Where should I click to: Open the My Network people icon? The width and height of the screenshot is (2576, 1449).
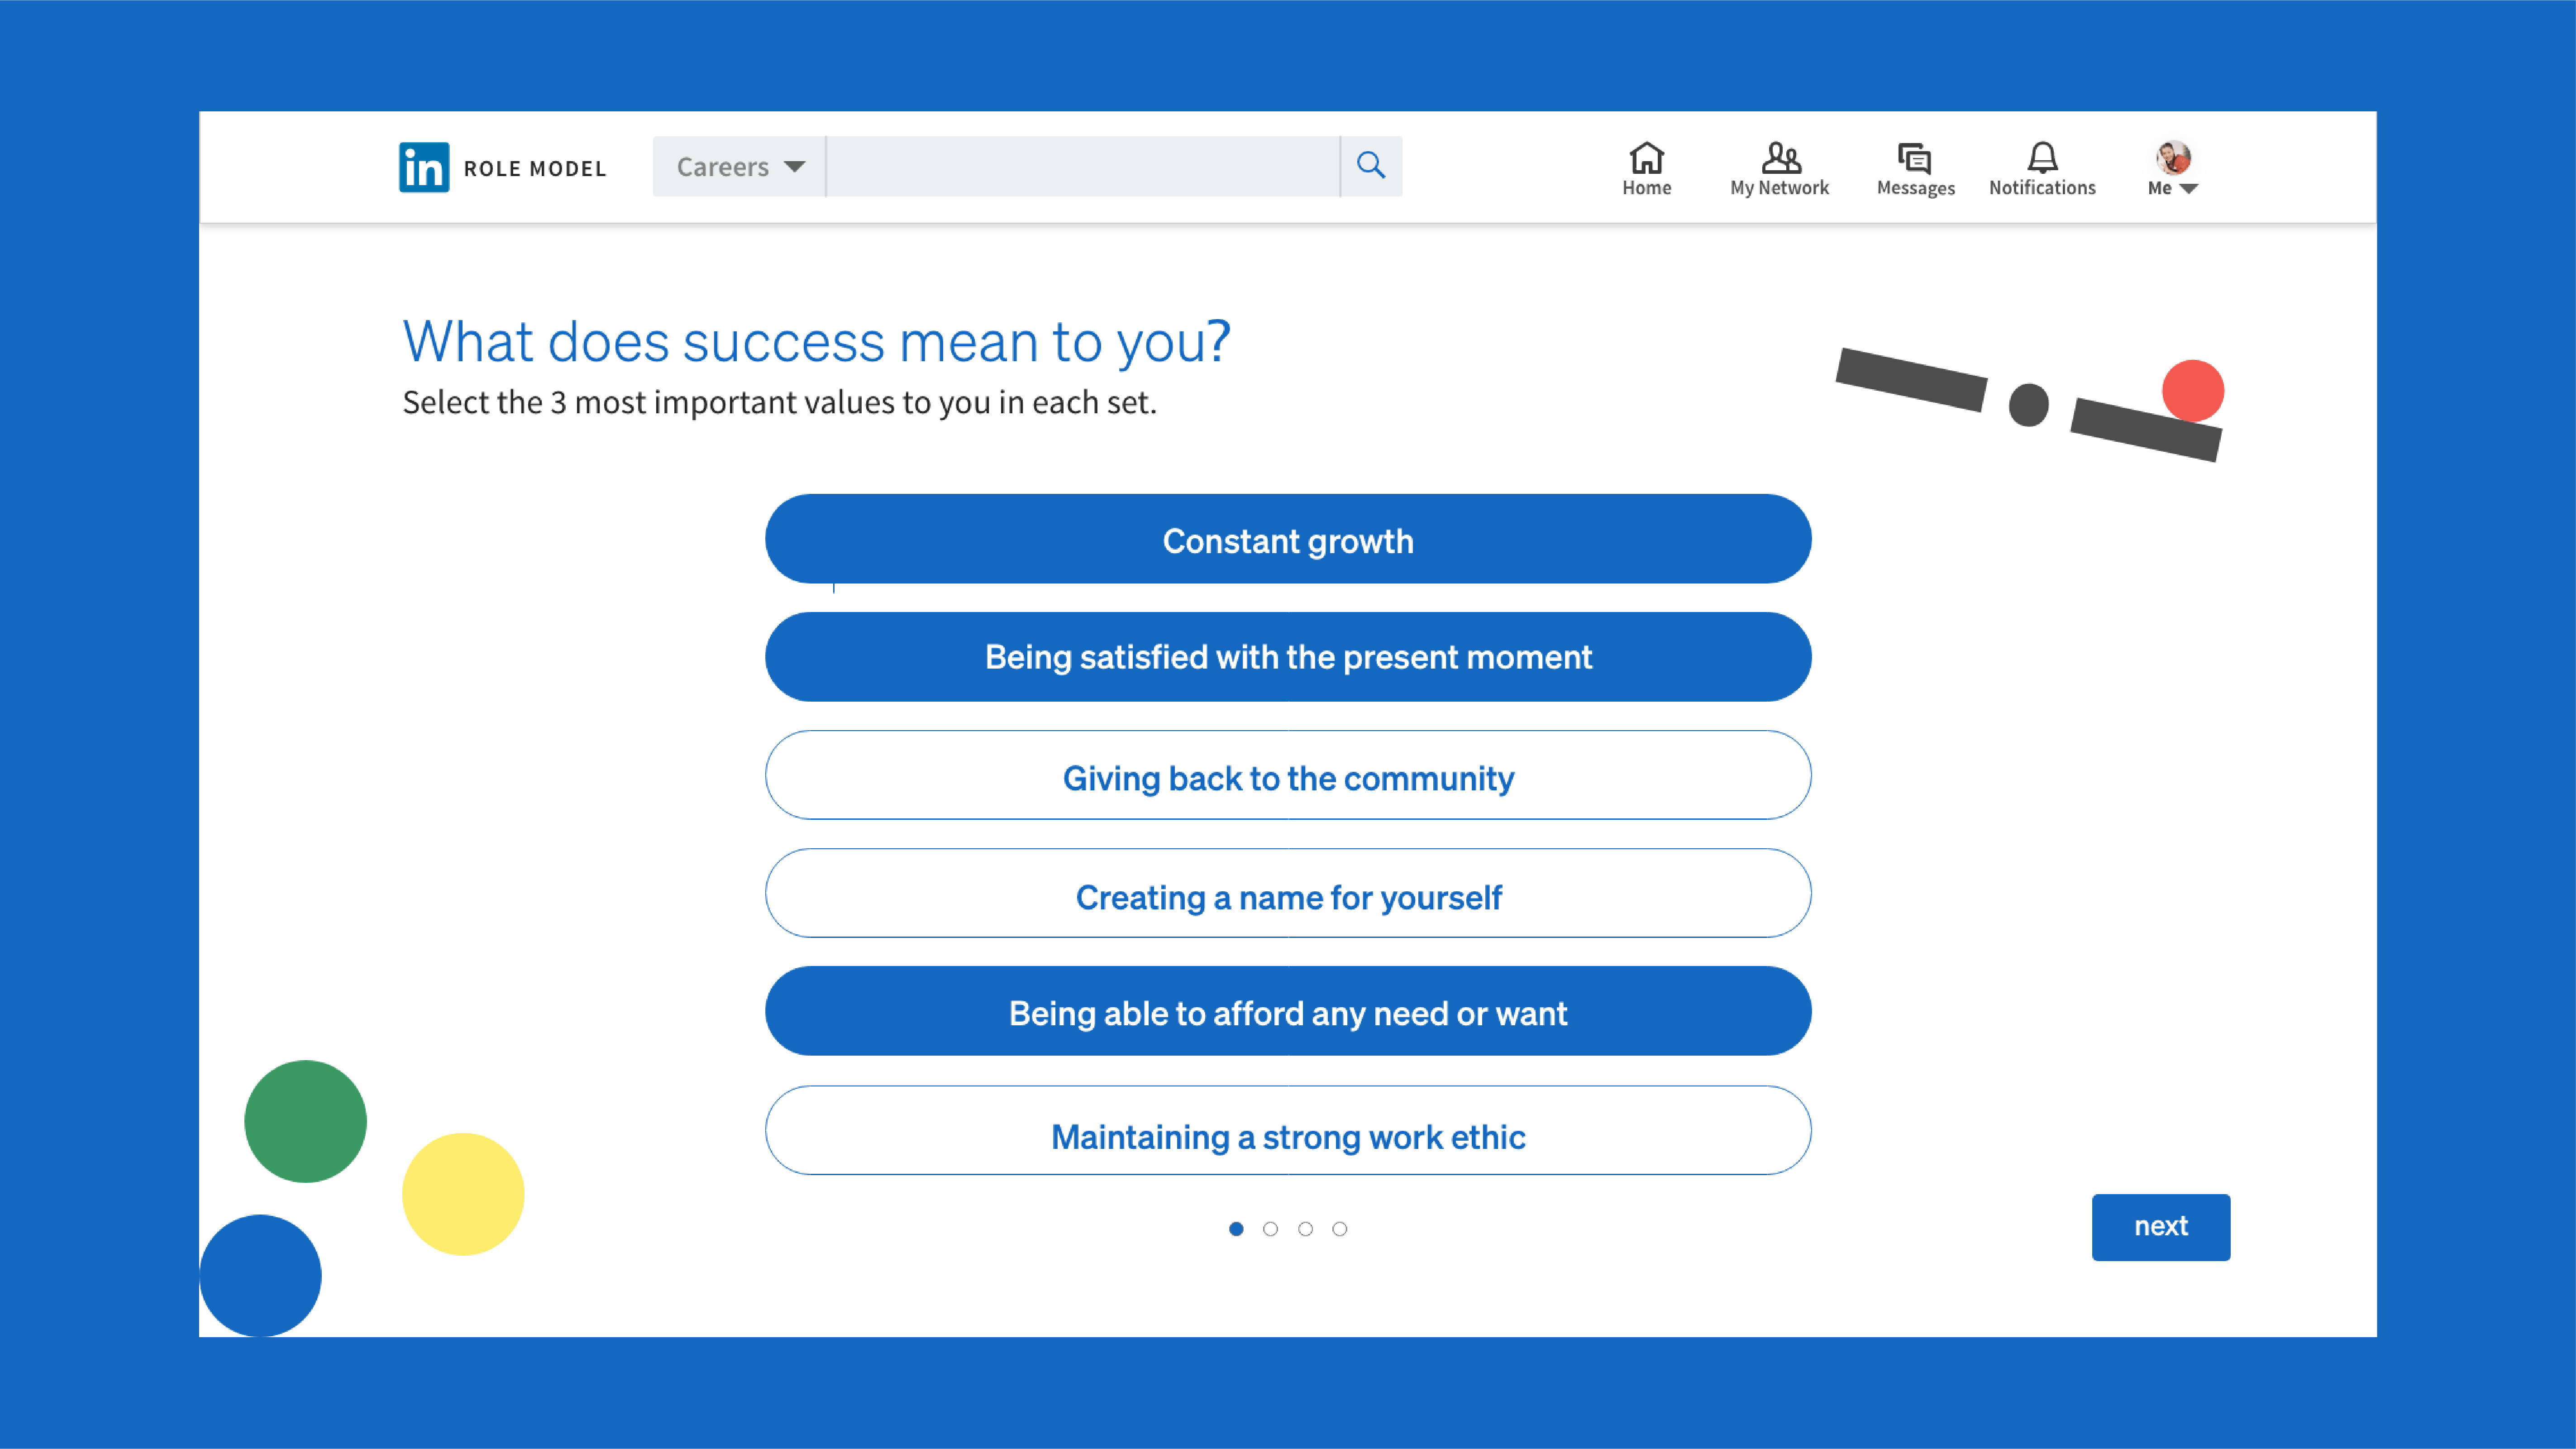[1780, 158]
